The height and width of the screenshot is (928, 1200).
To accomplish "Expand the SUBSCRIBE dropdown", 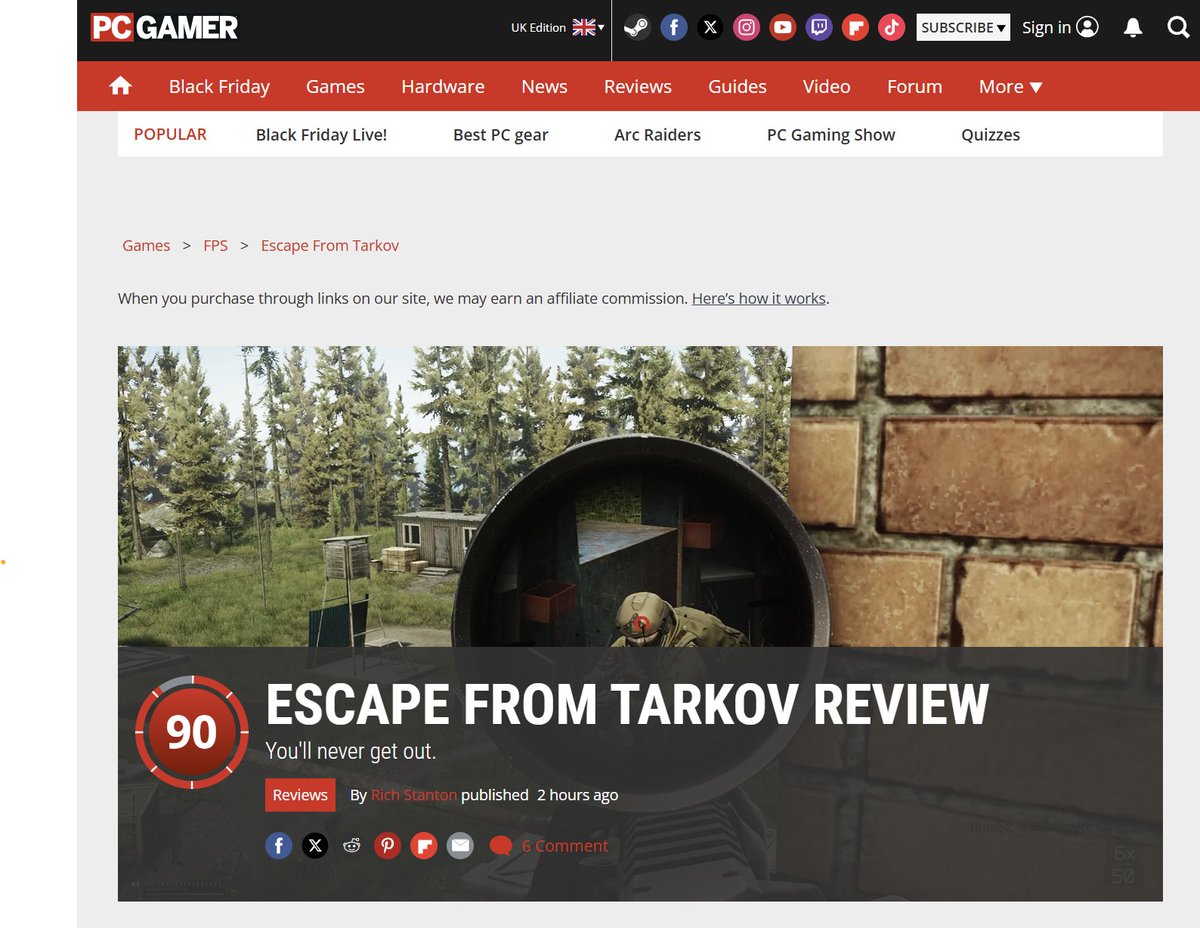I will [963, 28].
